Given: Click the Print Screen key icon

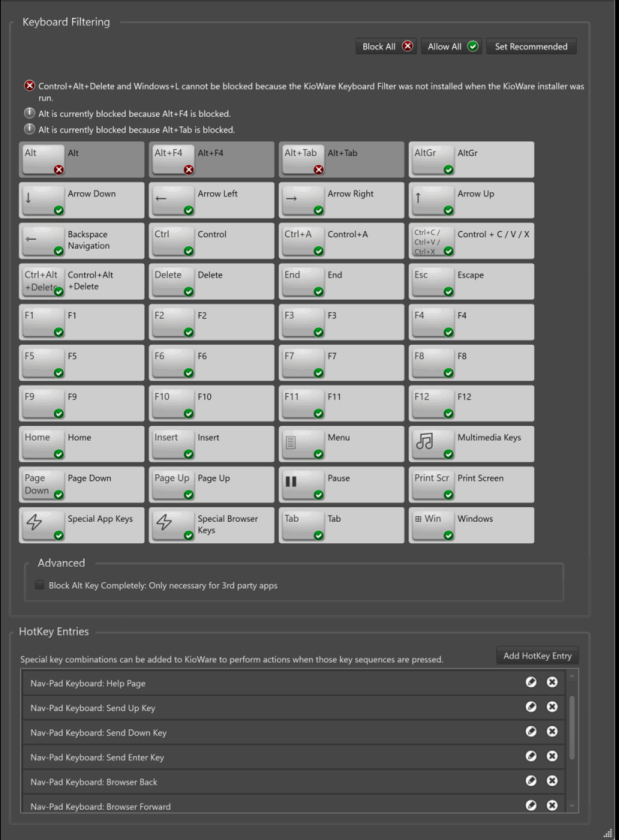Looking at the screenshot, I should [432, 485].
